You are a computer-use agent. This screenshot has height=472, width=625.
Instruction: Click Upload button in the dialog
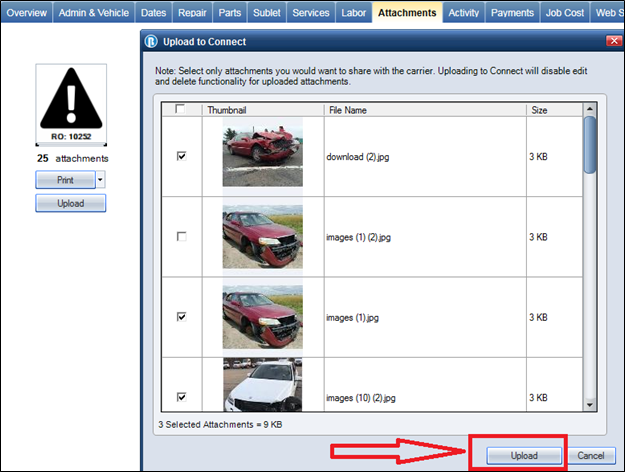coord(524,456)
